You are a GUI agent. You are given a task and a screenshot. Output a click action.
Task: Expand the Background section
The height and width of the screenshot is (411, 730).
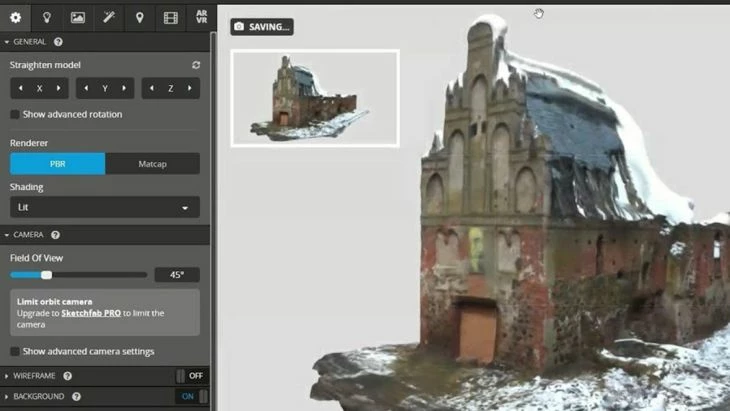pyautogui.click(x=7, y=397)
